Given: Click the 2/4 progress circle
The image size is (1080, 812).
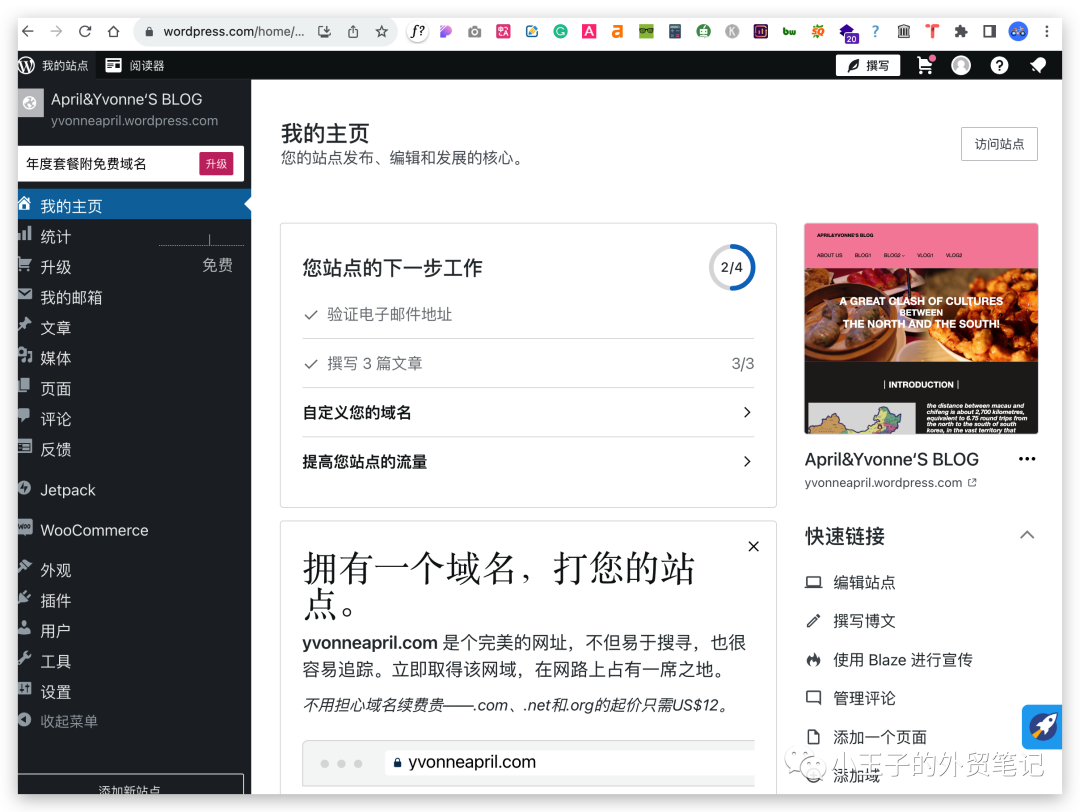Looking at the screenshot, I should coord(732,267).
